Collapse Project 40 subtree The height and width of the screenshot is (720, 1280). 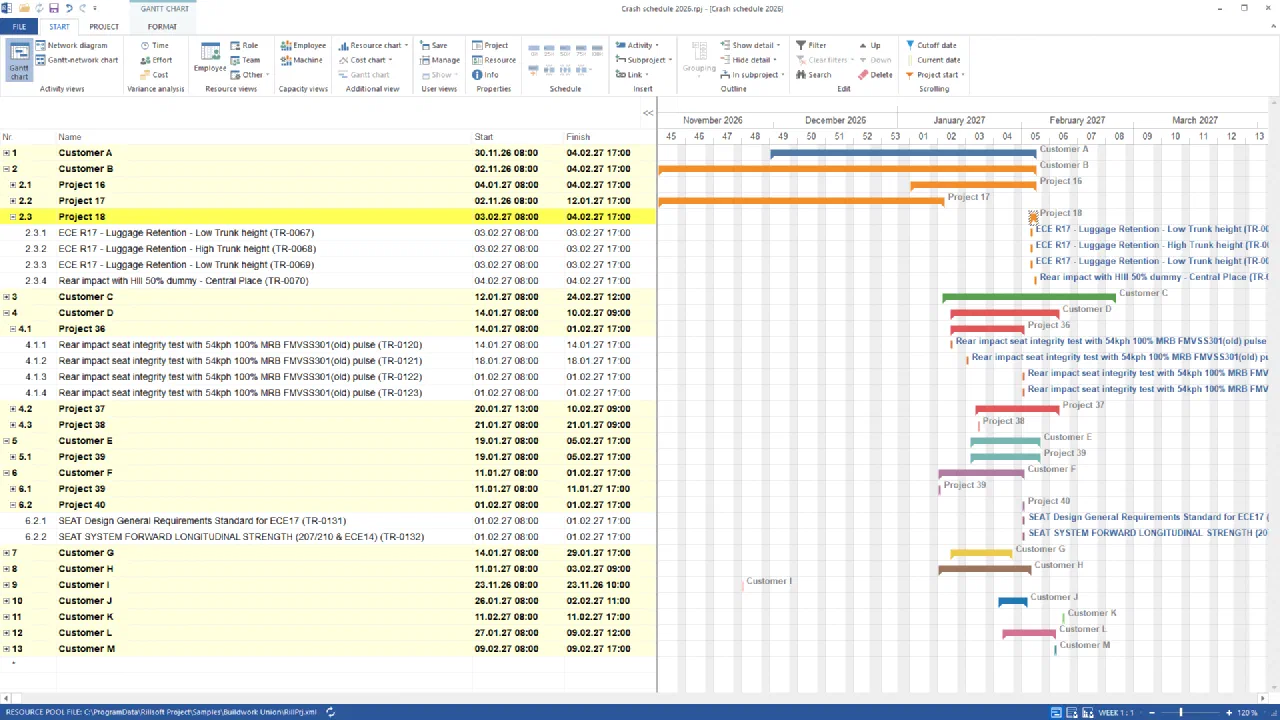[x=13, y=505]
